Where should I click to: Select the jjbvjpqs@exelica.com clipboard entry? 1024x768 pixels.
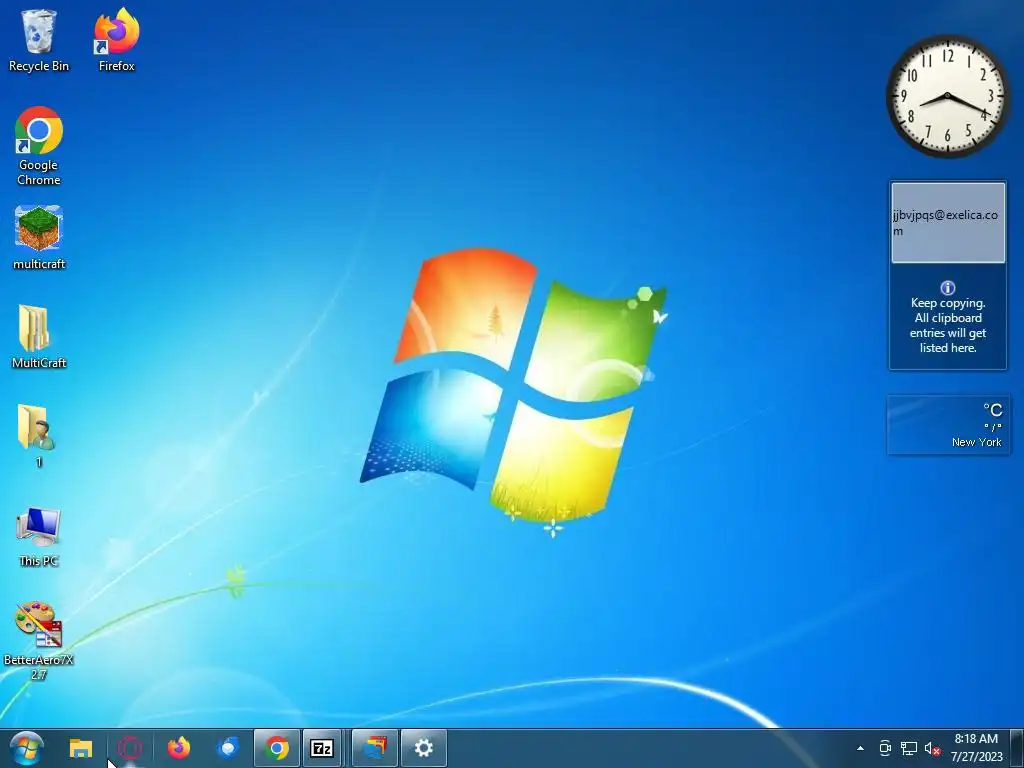948,223
